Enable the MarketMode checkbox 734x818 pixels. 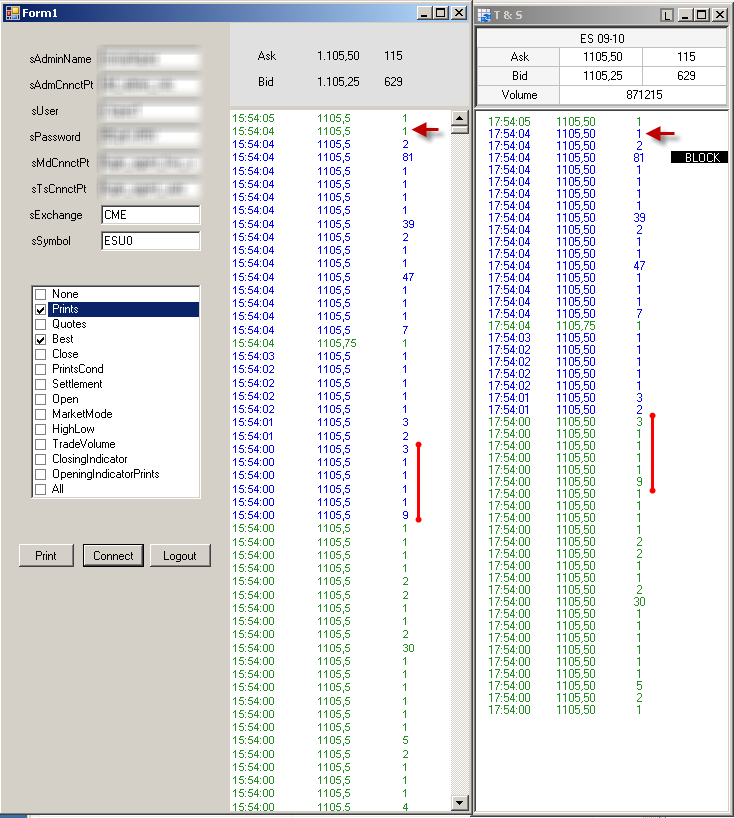[x=41, y=414]
